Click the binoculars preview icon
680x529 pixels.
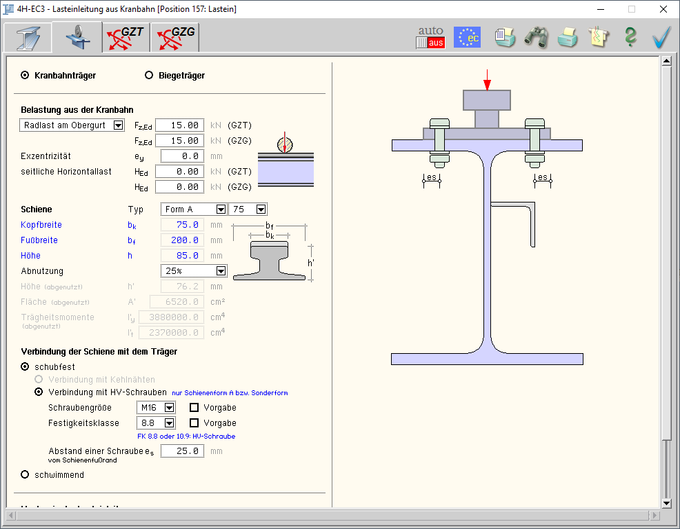pyautogui.click(x=537, y=37)
